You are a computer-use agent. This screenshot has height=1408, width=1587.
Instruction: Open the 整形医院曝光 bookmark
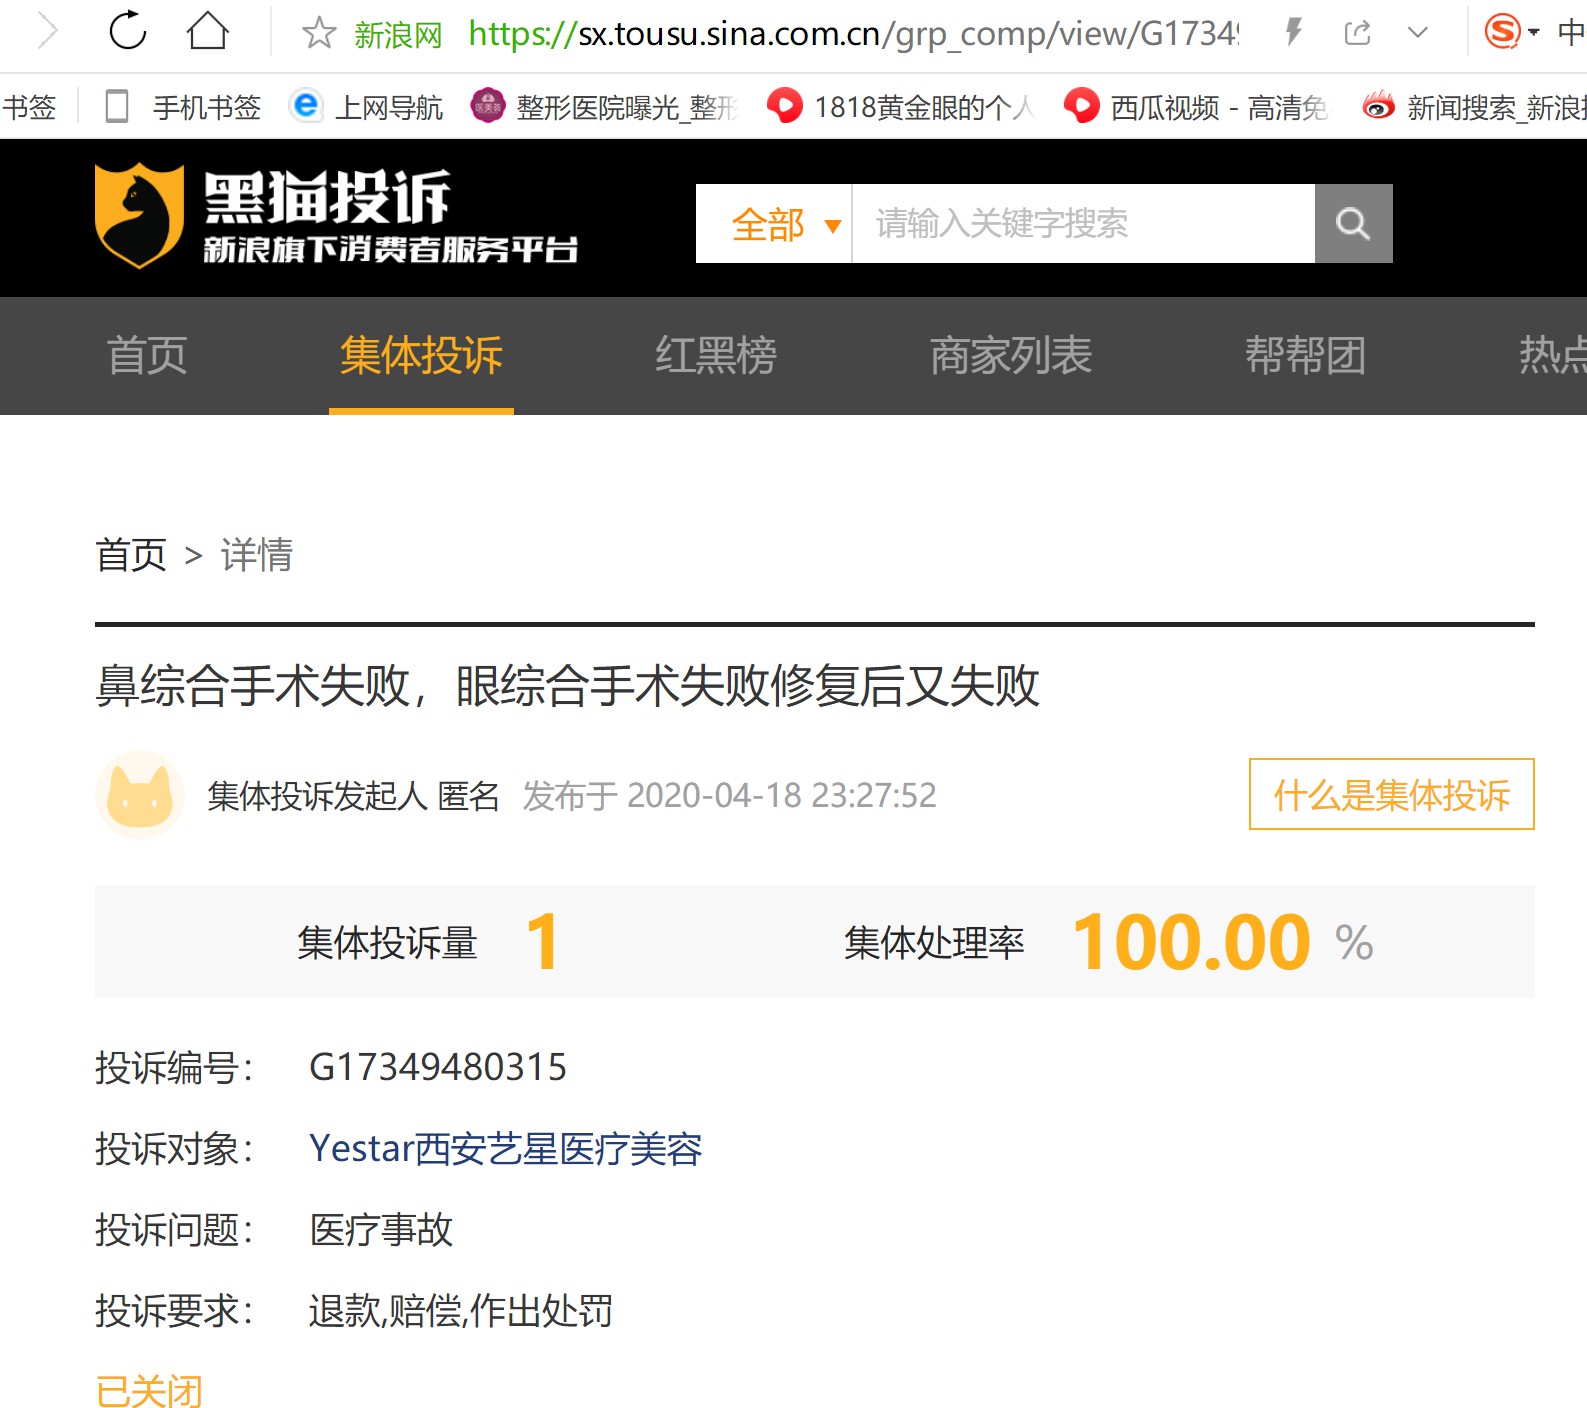627,107
